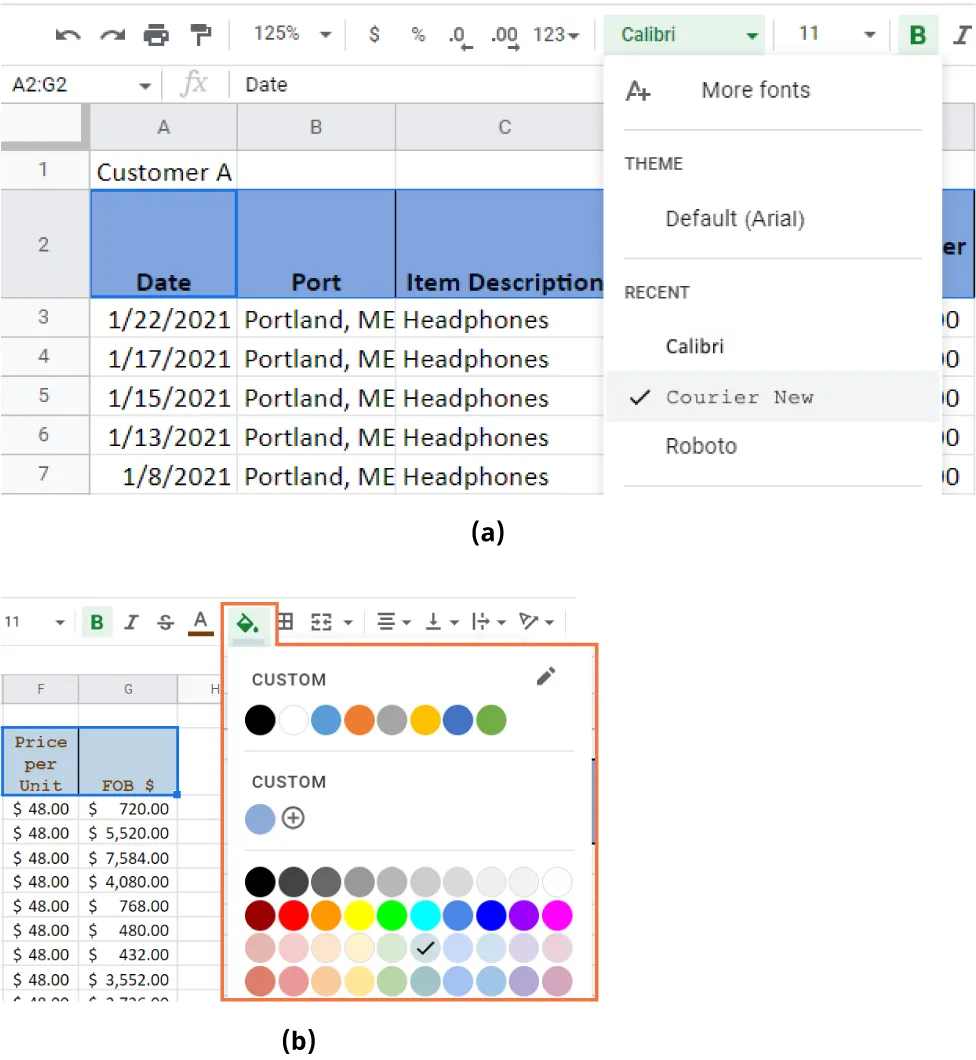
Task: Open the zoom level dropdown showing 125%
Action: (290, 34)
